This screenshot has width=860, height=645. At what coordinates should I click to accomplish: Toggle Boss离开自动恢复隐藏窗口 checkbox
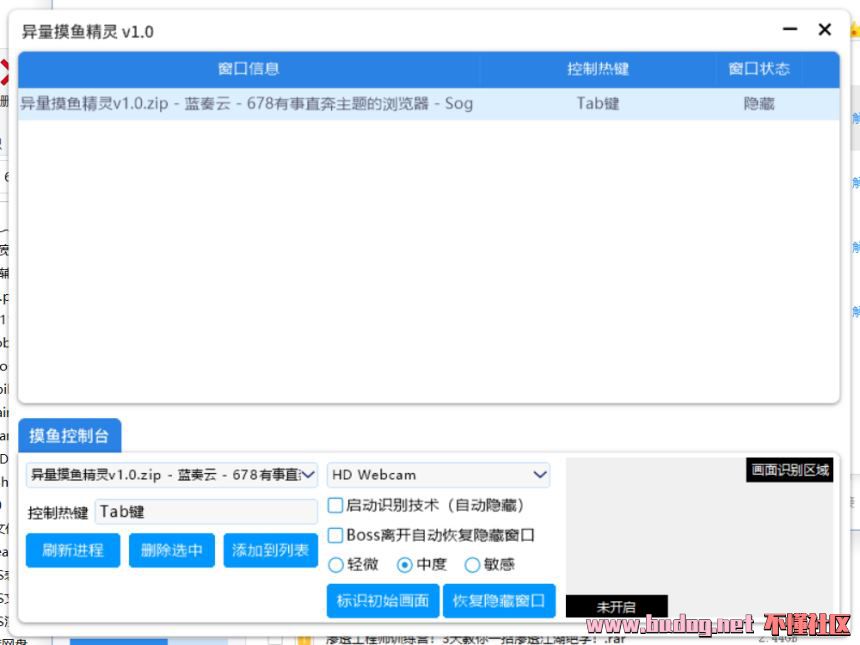click(336, 535)
